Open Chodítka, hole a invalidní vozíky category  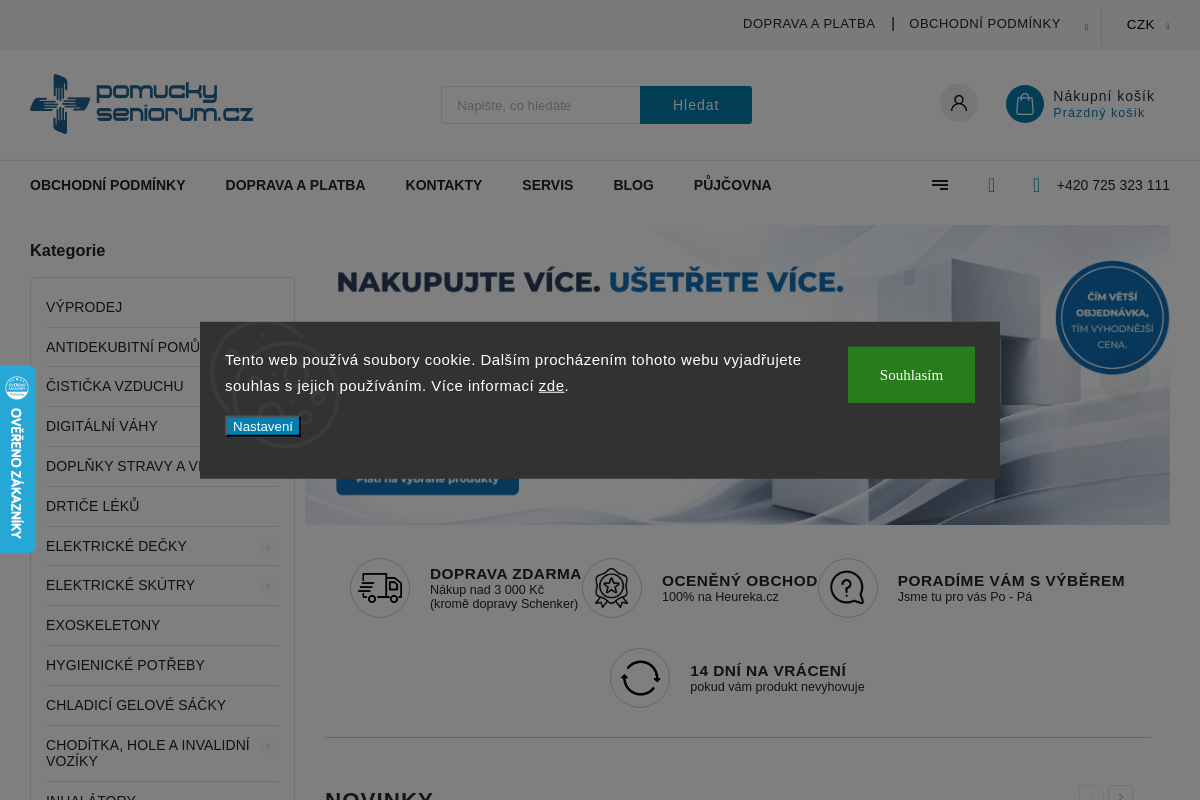[148, 753]
